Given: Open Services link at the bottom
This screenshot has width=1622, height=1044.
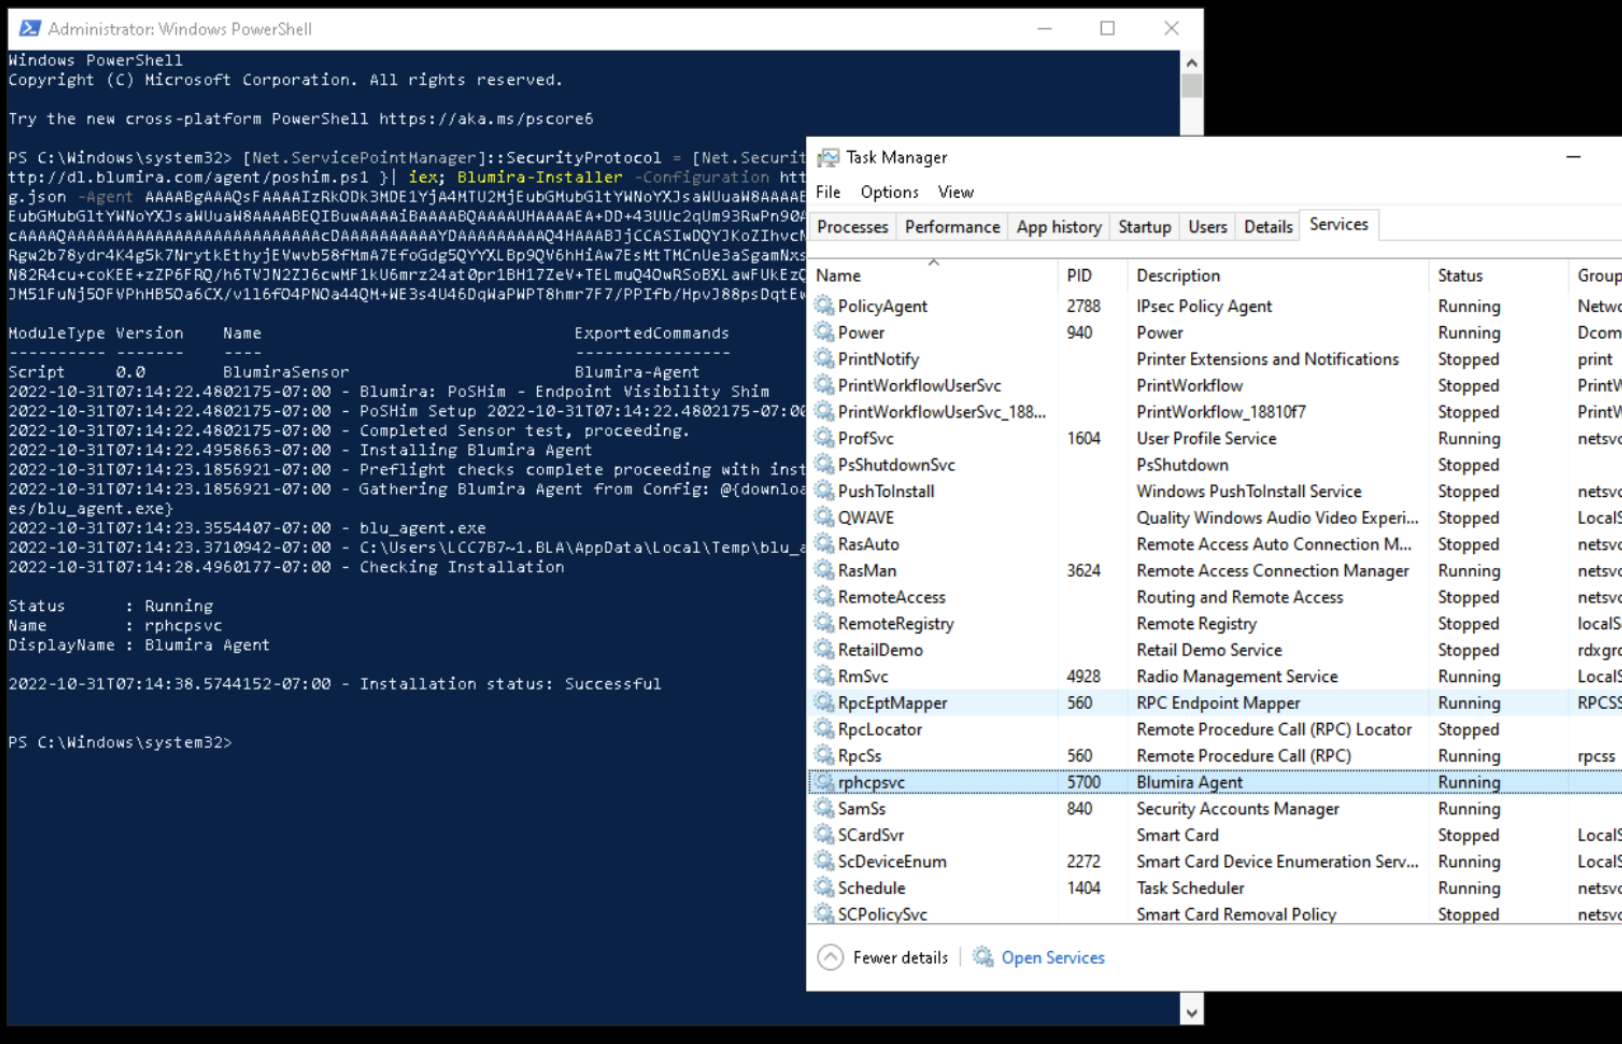Looking at the screenshot, I should click(x=1053, y=957).
